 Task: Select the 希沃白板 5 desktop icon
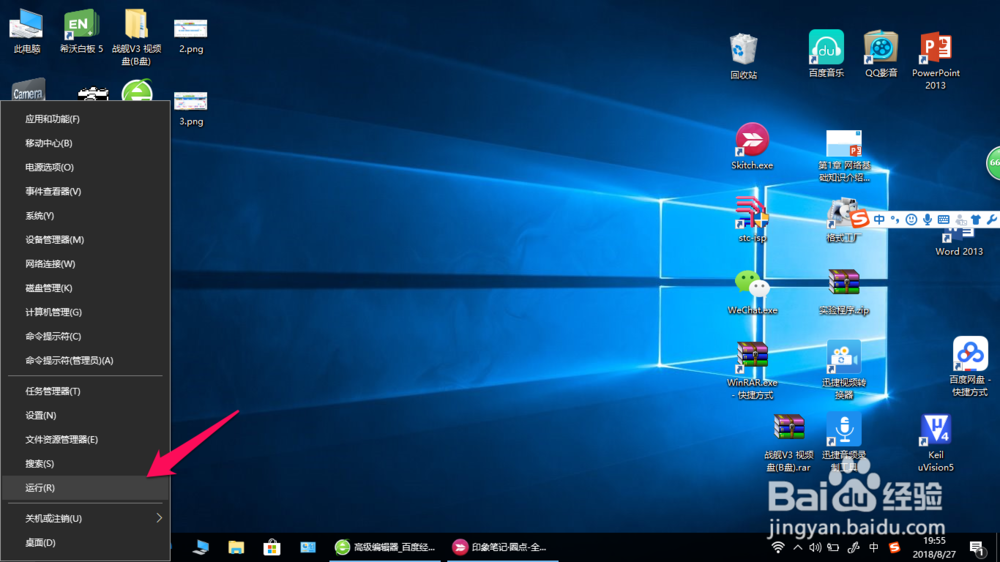[81, 31]
